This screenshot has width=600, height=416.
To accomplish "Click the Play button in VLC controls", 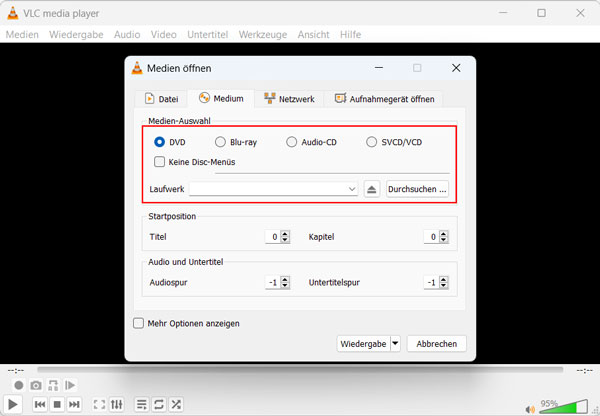I will [12, 404].
